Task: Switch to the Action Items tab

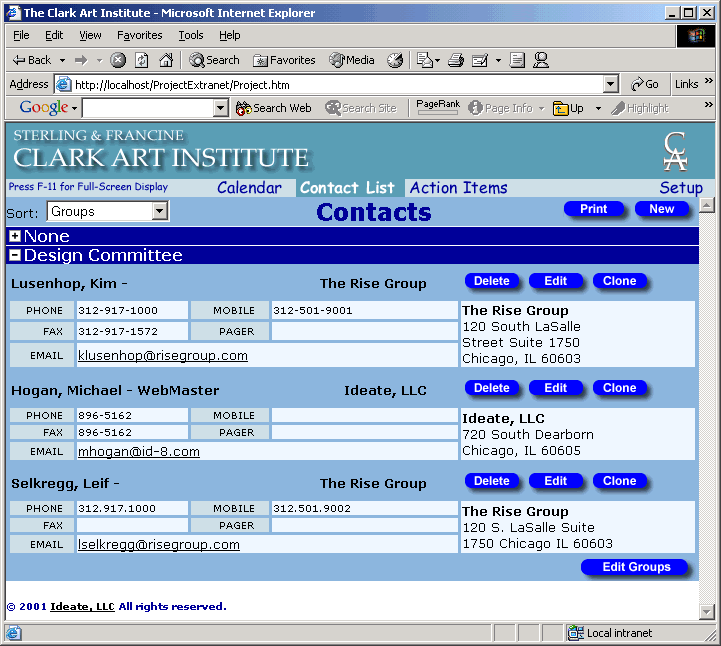Action: [x=458, y=188]
